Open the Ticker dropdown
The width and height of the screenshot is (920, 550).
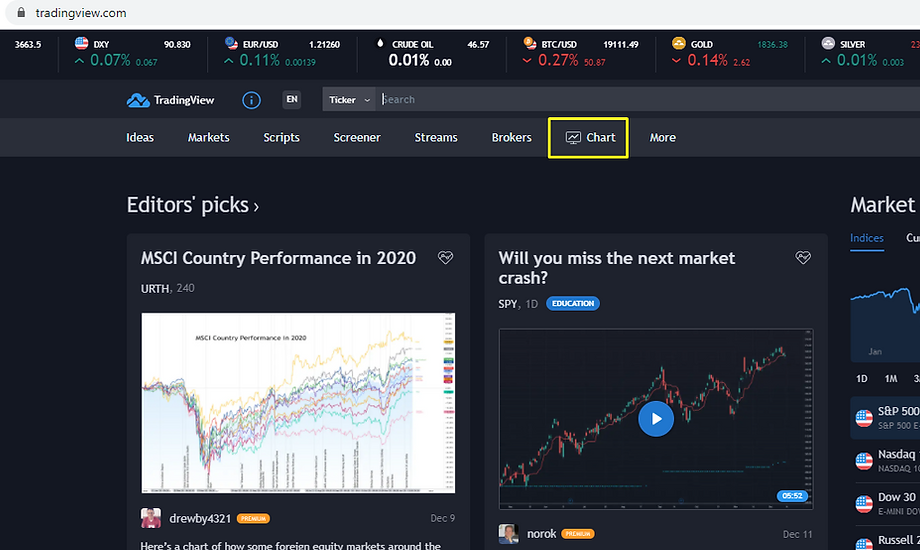[349, 100]
